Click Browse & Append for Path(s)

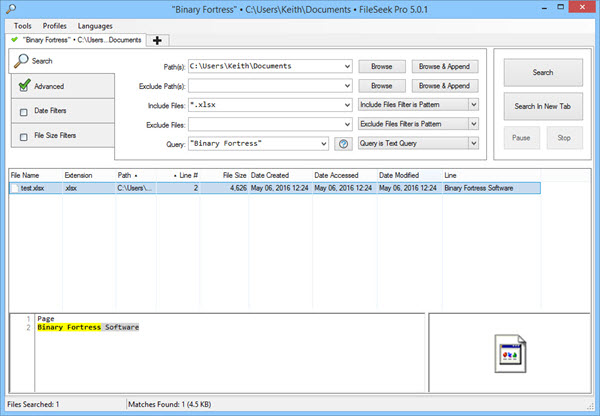[445, 67]
